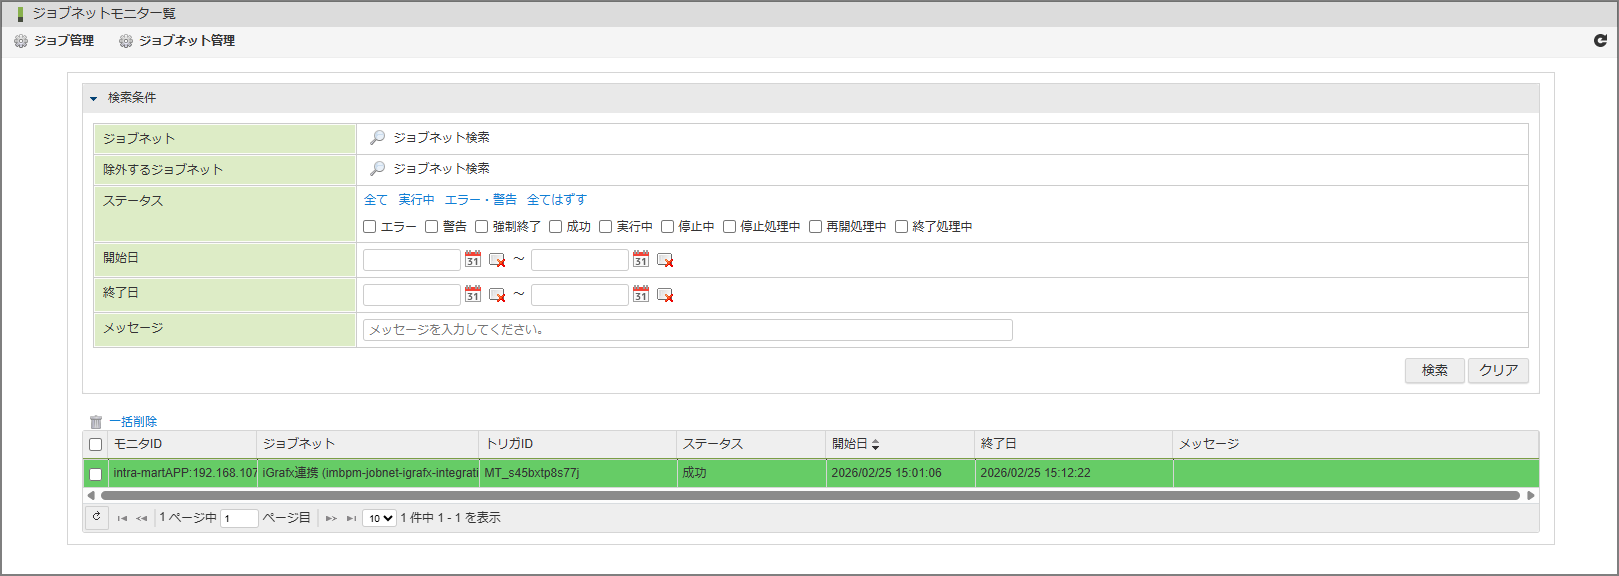Clear the 開始日 from-date value icon
The image size is (1619, 576).
pos(497,260)
